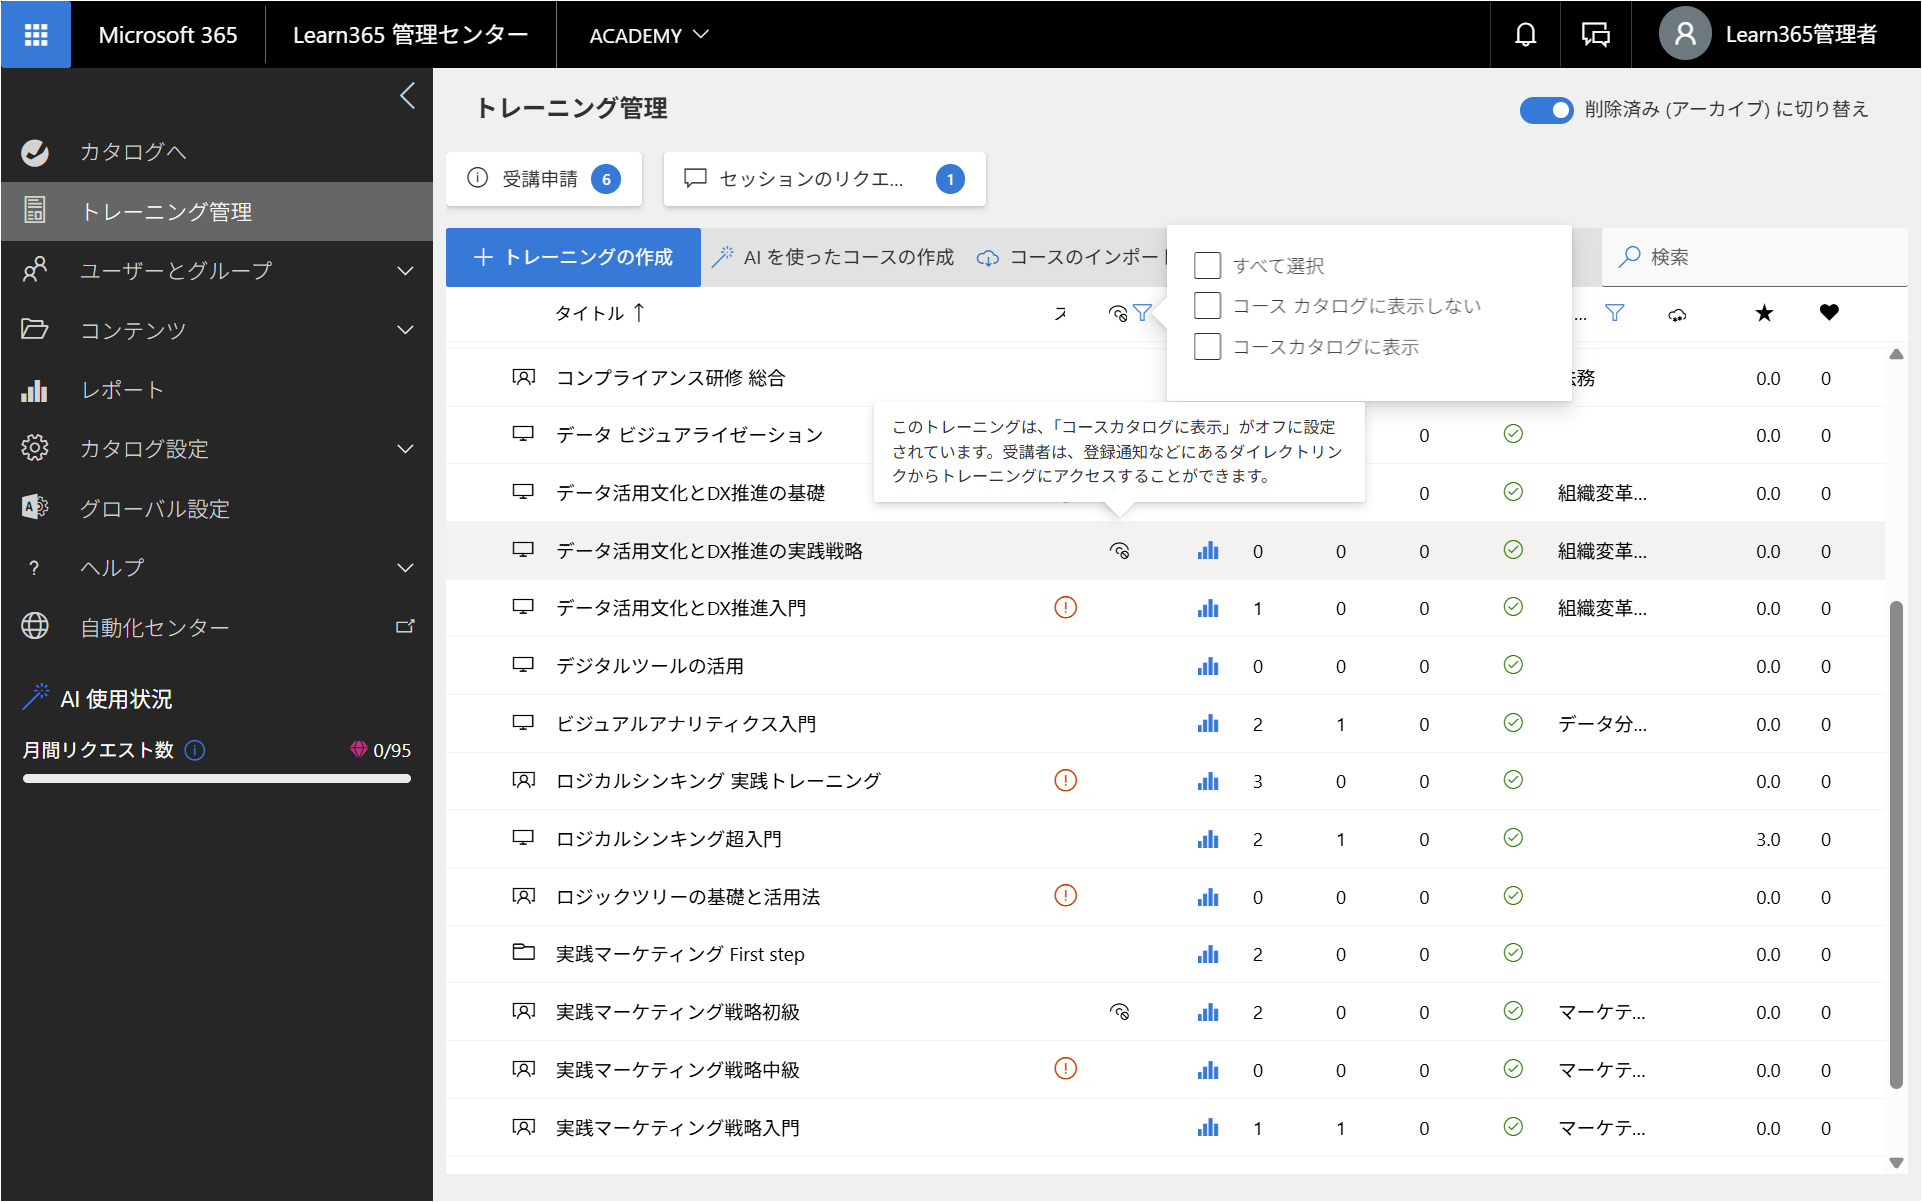Viewport: 1922px width, 1202px height.
Task: Open 自動化センター in sidebar
Action: coord(217,627)
